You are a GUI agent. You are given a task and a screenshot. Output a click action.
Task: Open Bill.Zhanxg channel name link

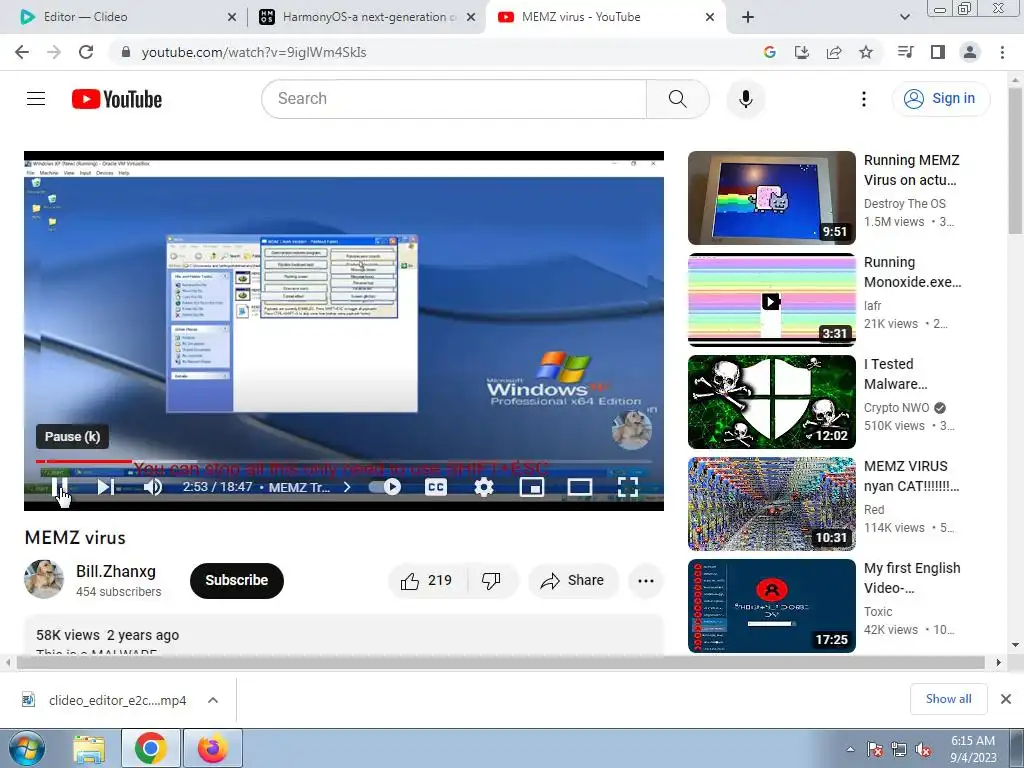click(x=116, y=571)
